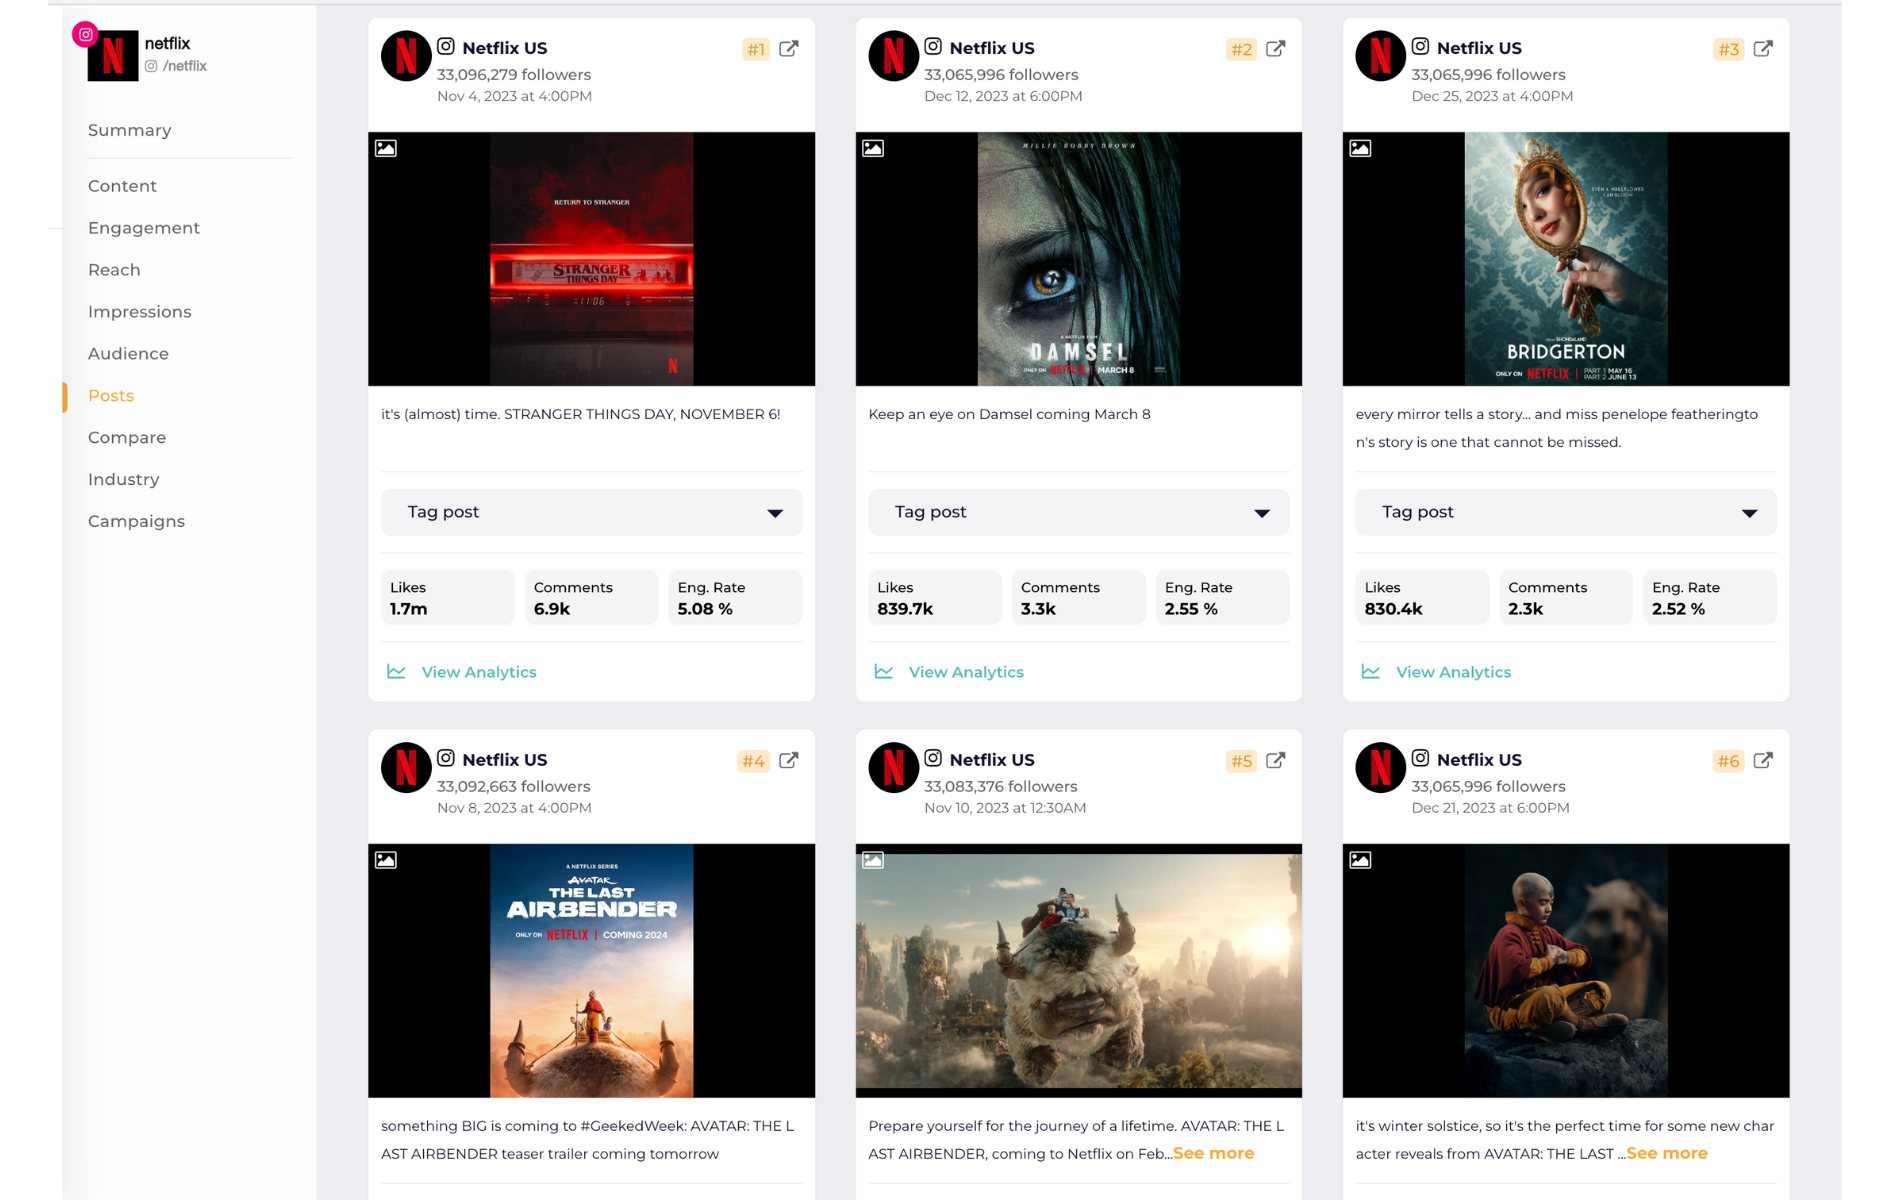The height and width of the screenshot is (1200, 1890).
Task: Open Tag post dropdown on Damsel post
Action: [1078, 512]
